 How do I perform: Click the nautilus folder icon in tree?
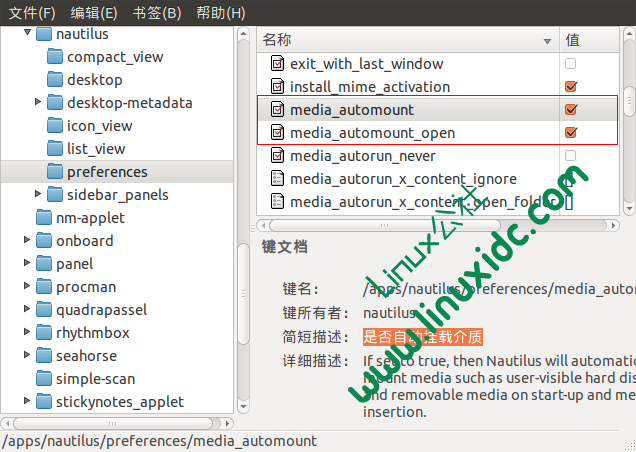tap(44, 34)
